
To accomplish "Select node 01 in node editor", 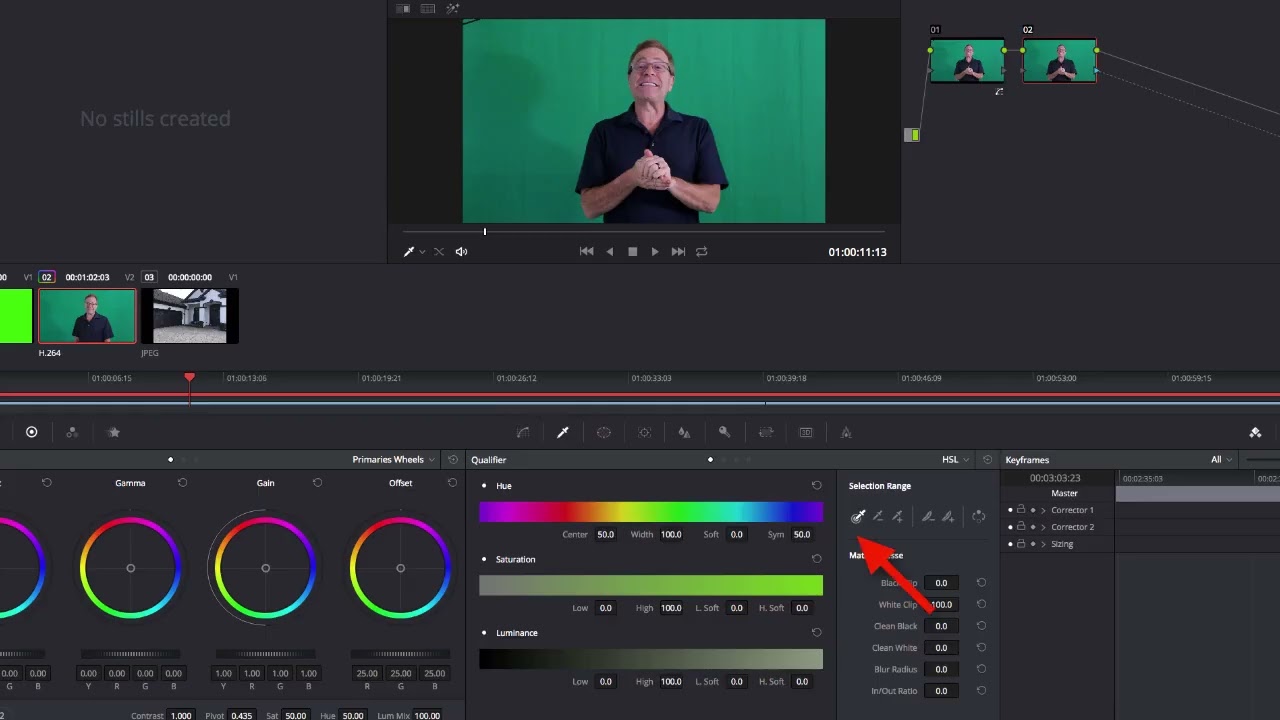I will click(x=967, y=61).
